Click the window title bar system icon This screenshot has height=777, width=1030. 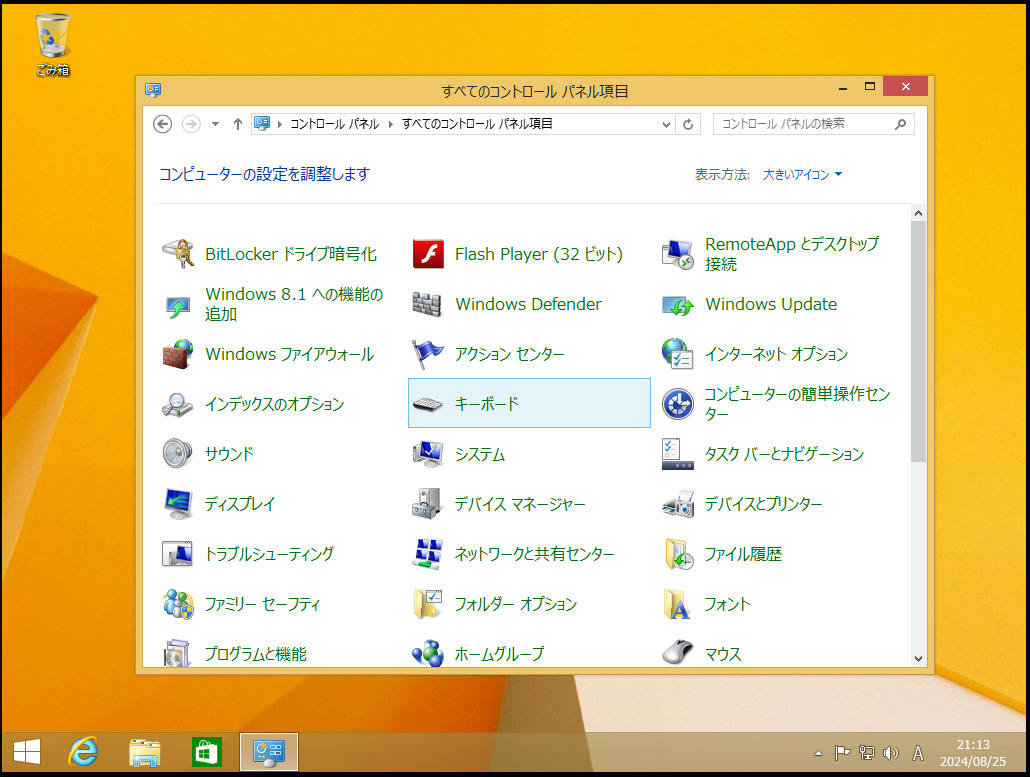153,90
